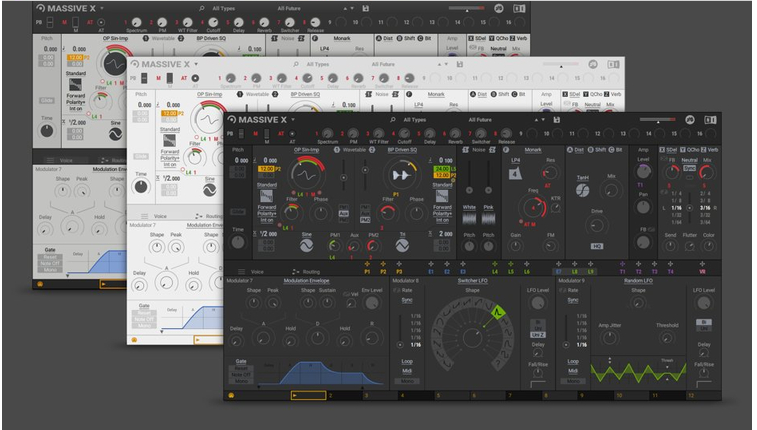
Task: Toggle Sync in the delay effect section
Action: [689, 168]
